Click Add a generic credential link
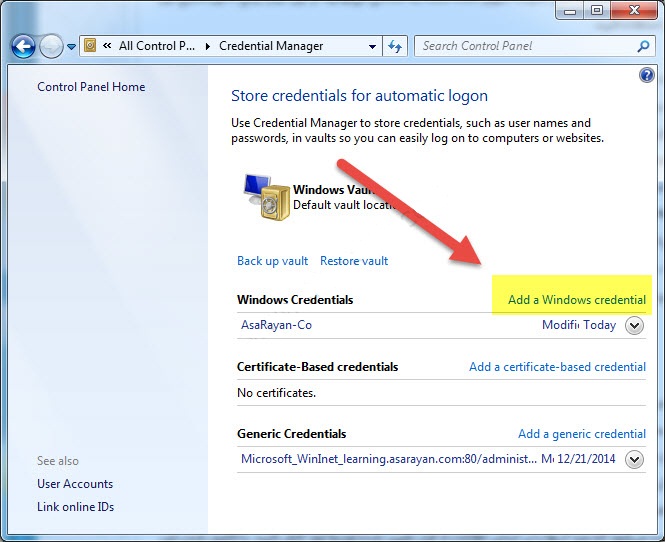The height and width of the screenshot is (542, 665). click(x=581, y=434)
